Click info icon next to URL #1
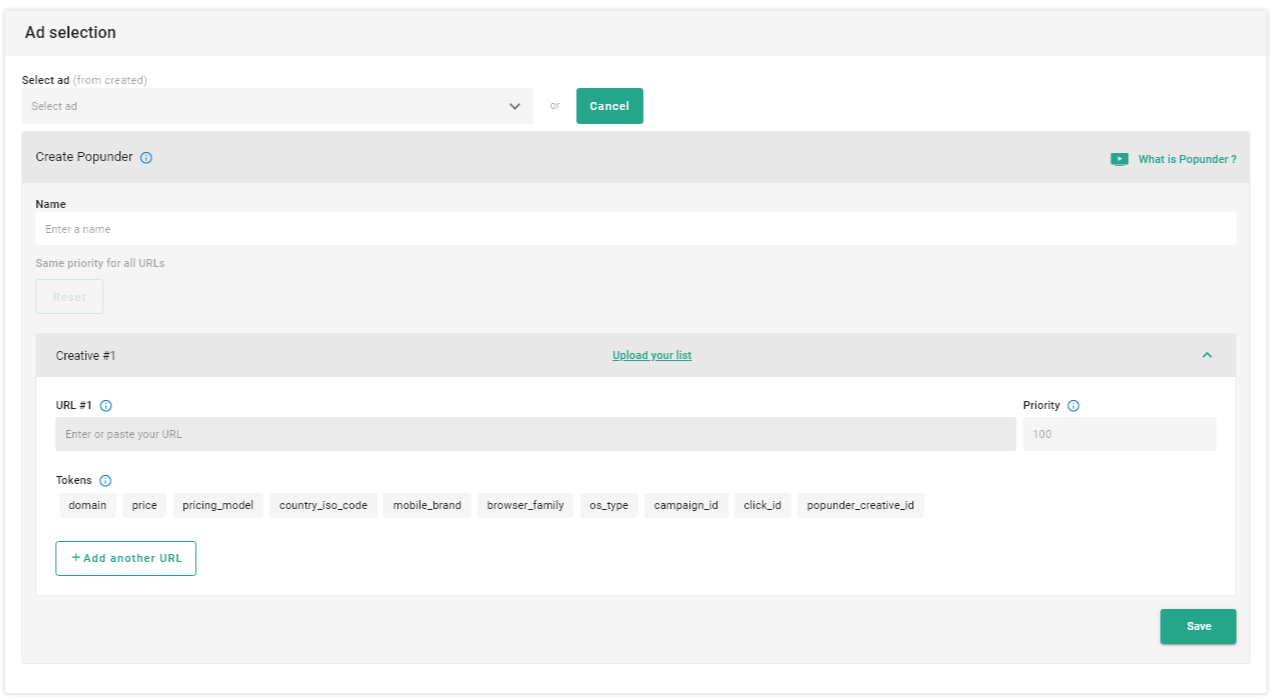Image resolution: width=1276 pixels, height=700 pixels. coord(106,406)
